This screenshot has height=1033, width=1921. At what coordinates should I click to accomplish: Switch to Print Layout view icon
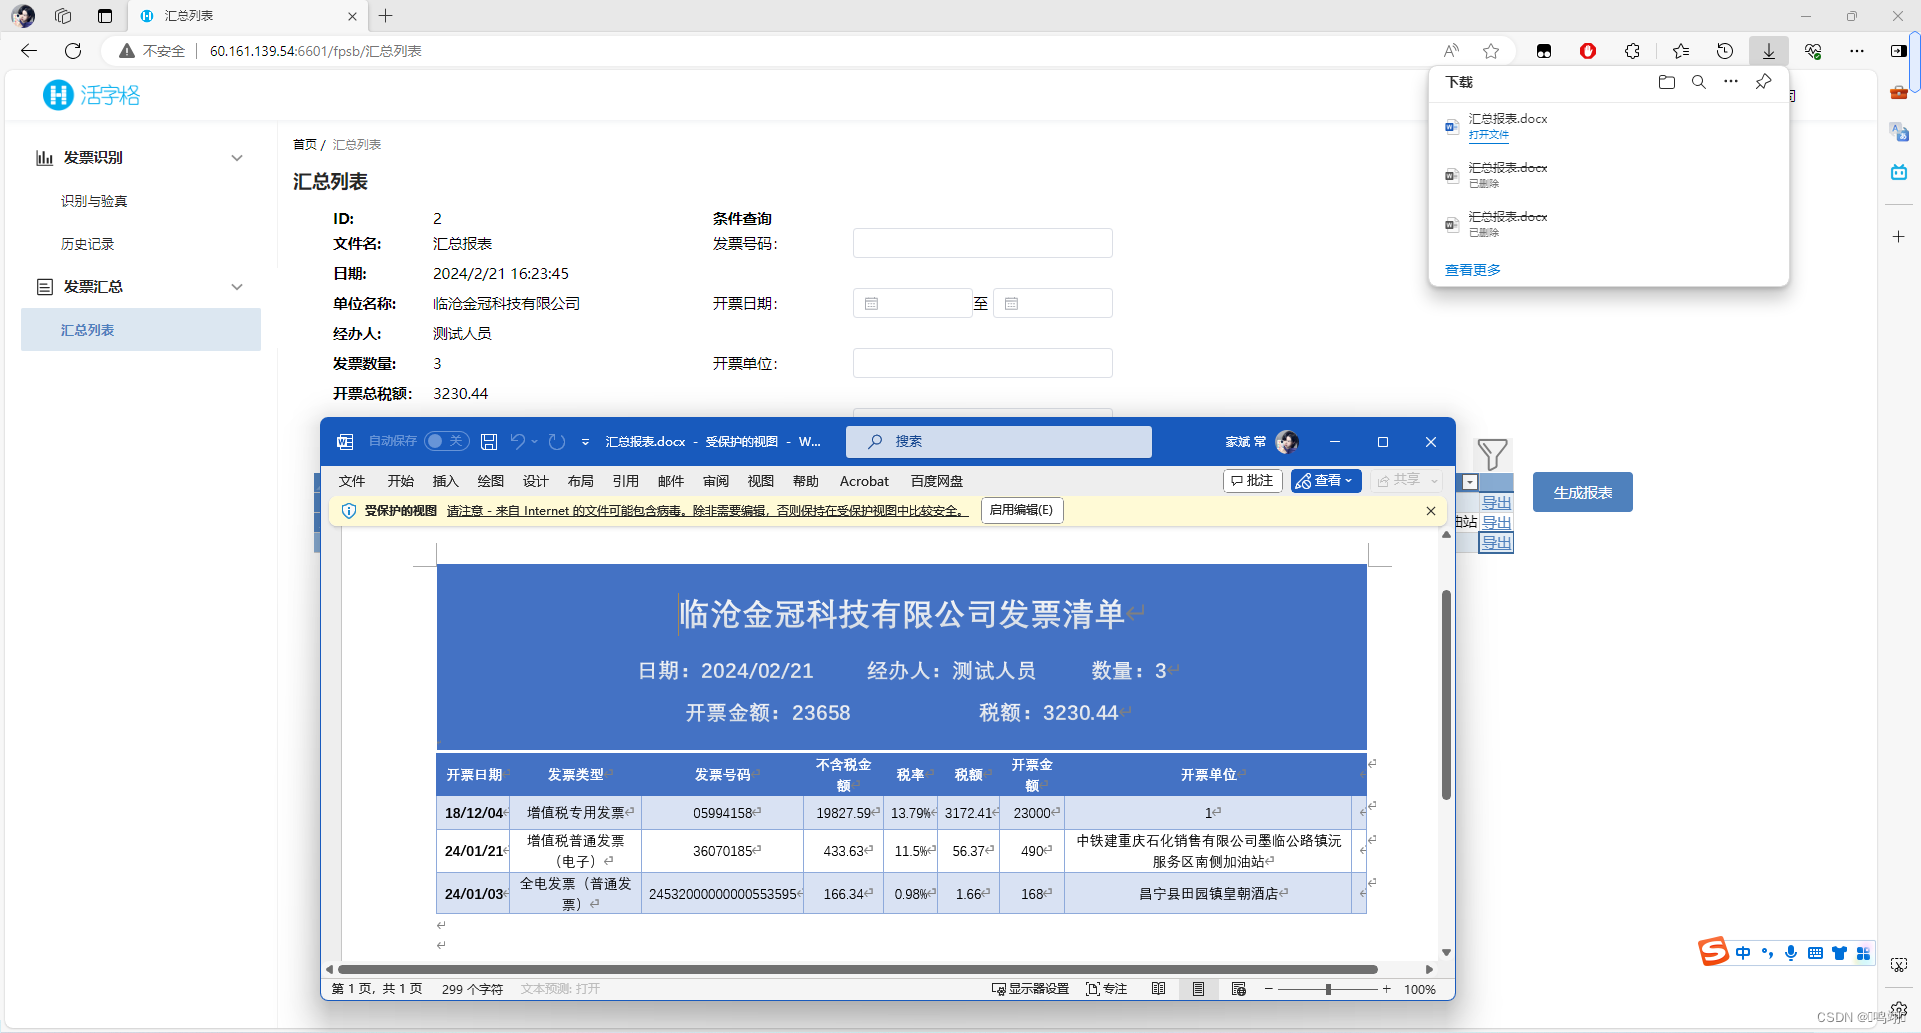pyautogui.click(x=1198, y=989)
